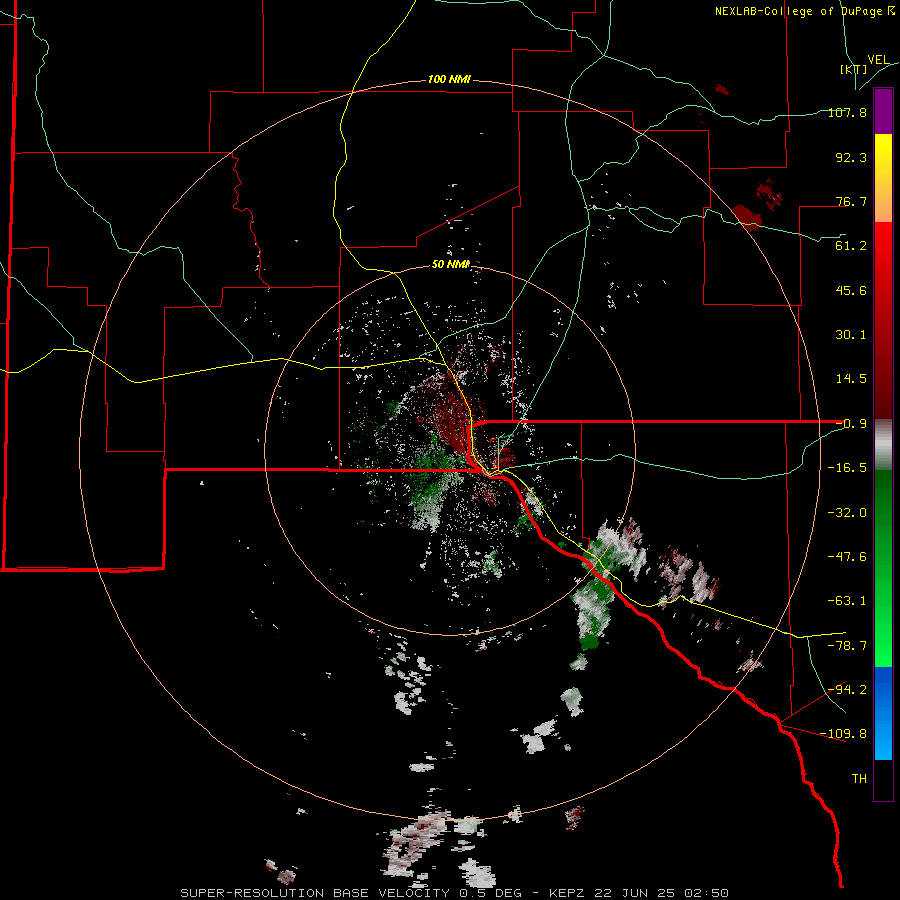This screenshot has height=900, width=900.
Task: Select the 107.8 scale value
Action: (x=847, y=112)
